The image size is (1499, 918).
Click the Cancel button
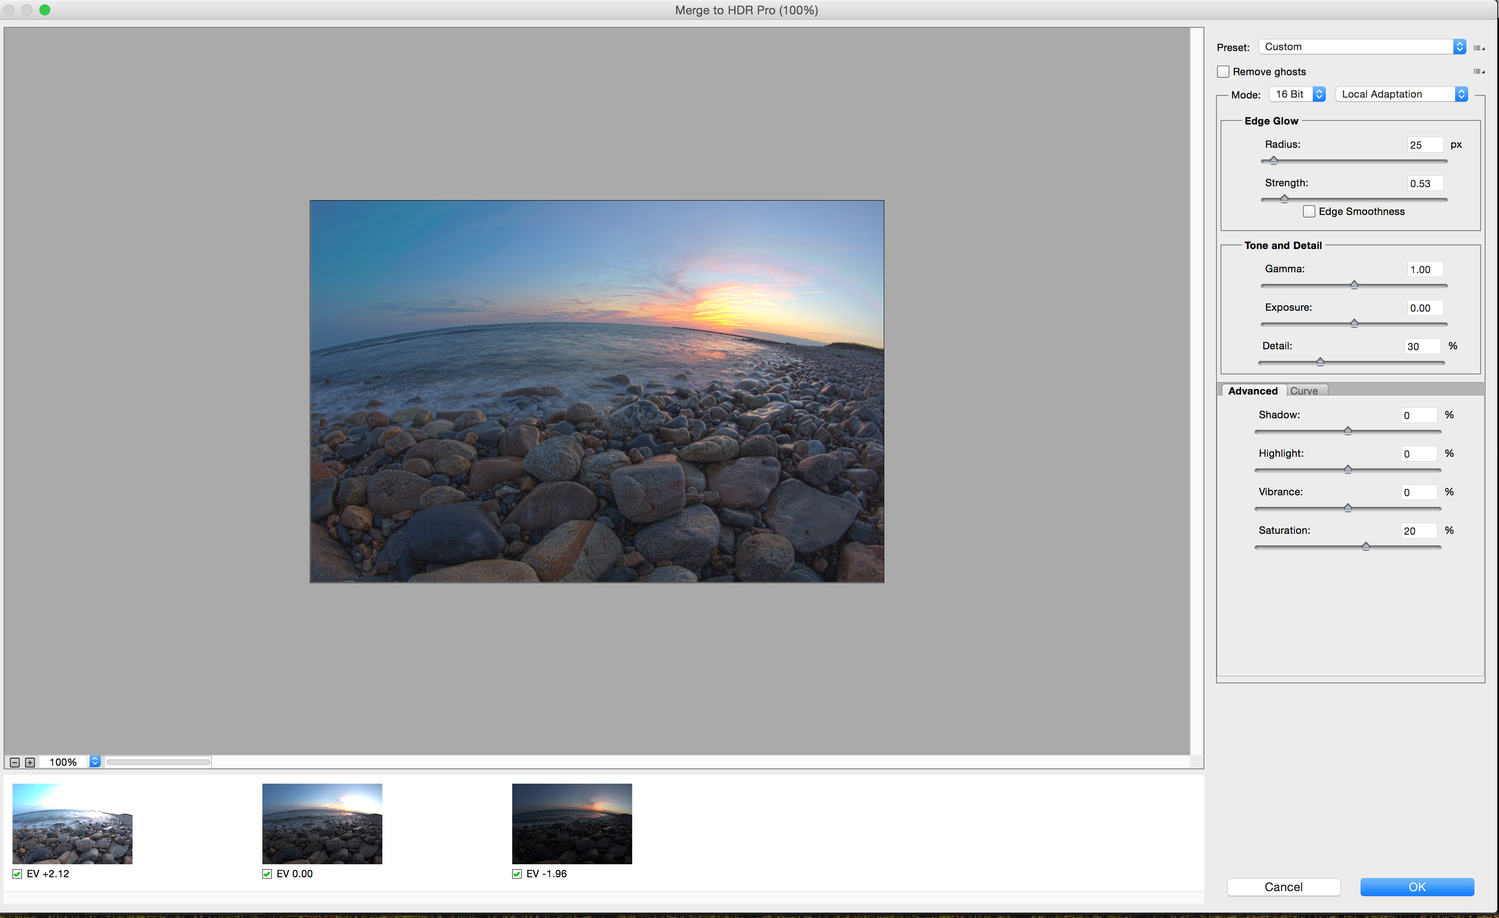pyautogui.click(x=1283, y=887)
